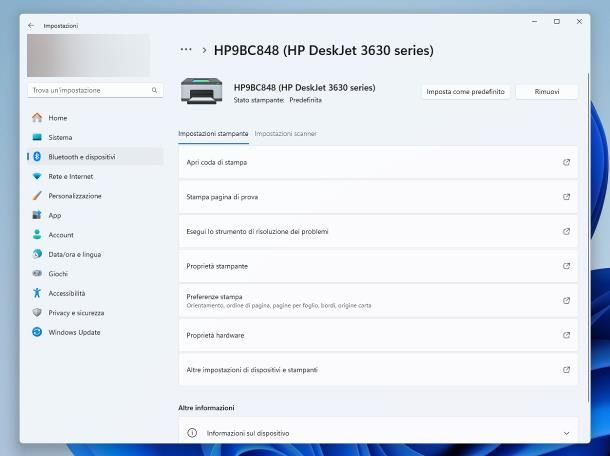
Task: Click external link icon for Stampa pagina di prova
Action: tap(566, 197)
